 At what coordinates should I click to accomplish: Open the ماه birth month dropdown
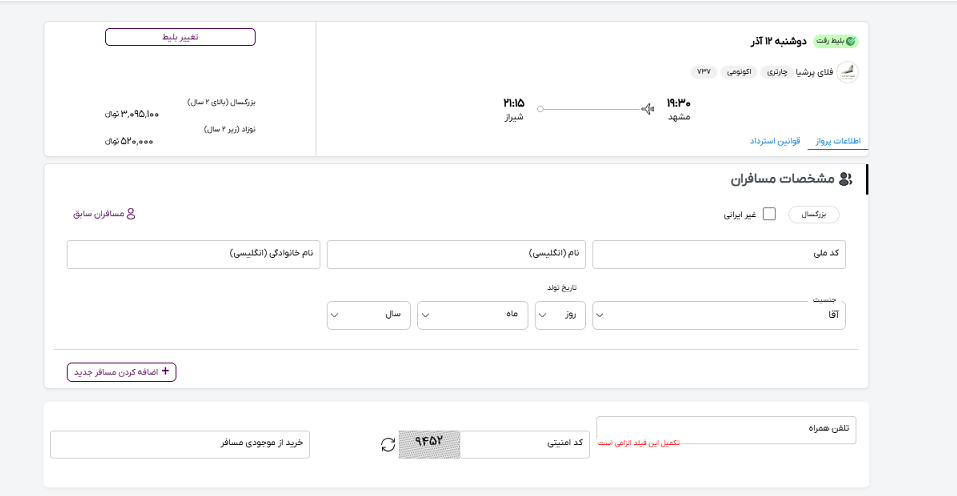coord(472,315)
